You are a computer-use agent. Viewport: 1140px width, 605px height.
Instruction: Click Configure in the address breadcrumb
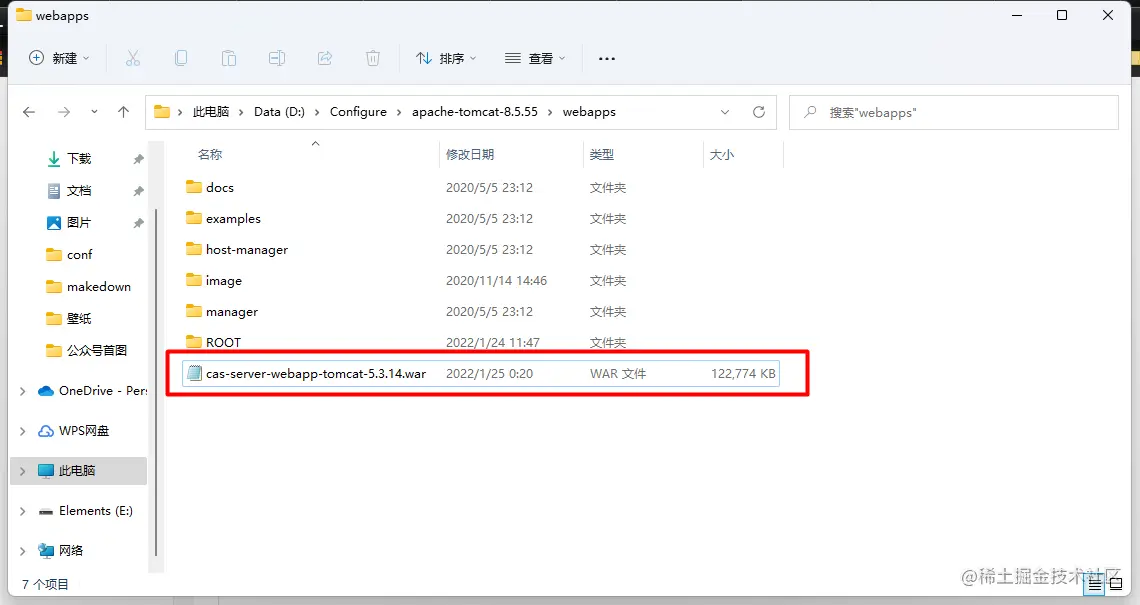(358, 112)
